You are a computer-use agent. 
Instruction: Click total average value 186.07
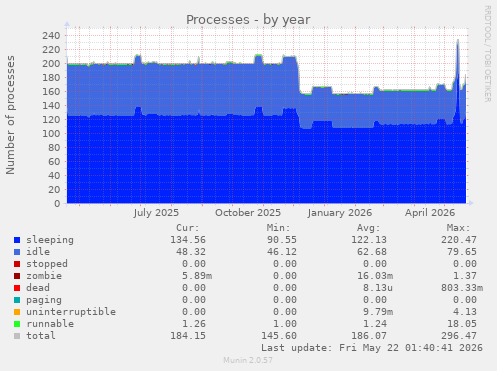(369, 336)
